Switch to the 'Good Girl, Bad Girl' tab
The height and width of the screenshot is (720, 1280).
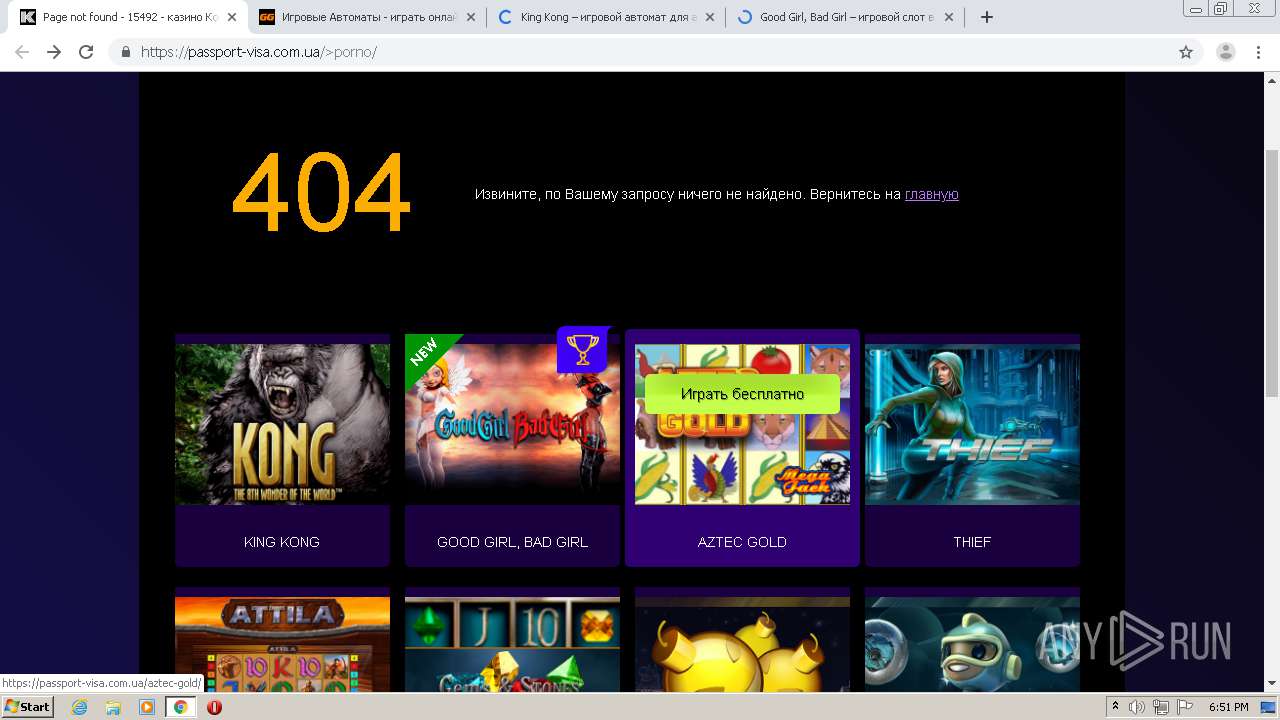tap(844, 17)
